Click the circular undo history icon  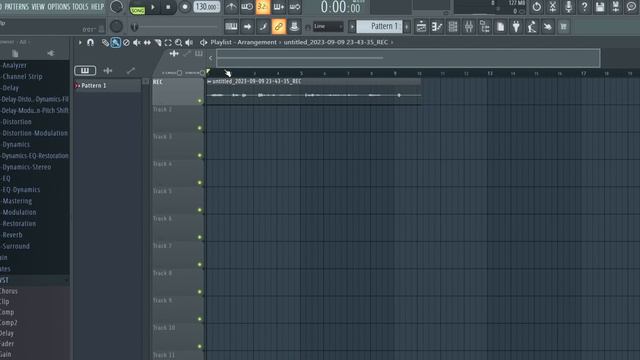(536, 7)
